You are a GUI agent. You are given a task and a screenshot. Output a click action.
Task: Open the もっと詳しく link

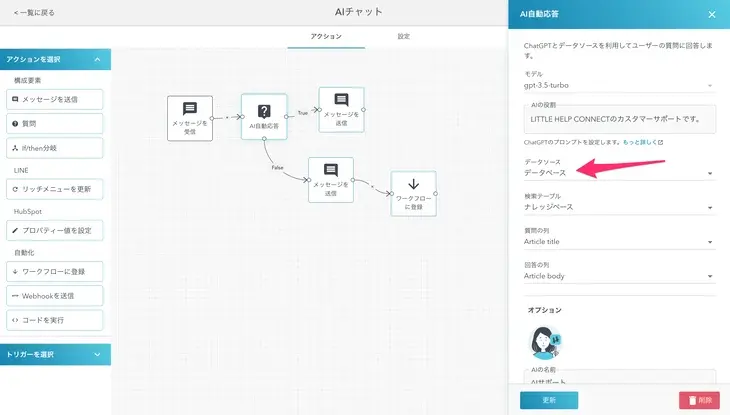(x=639, y=142)
